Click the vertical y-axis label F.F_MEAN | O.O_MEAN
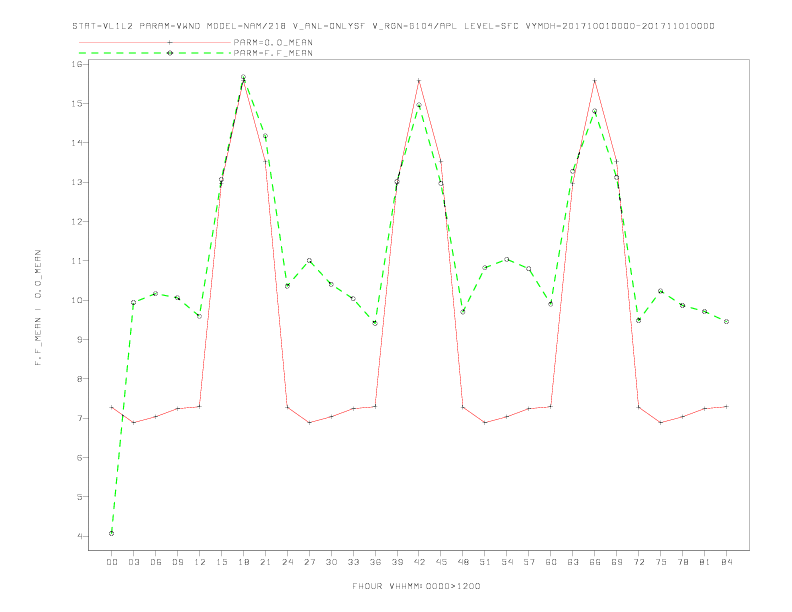Image resolution: width=792 pixels, height=612 pixels. (x=38, y=308)
